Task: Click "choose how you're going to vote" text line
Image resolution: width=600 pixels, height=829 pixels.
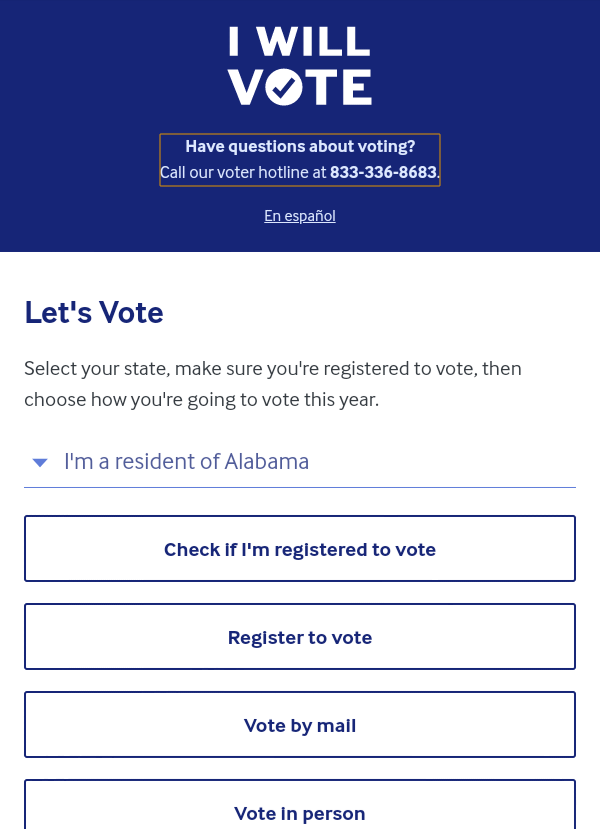Action: (161, 400)
